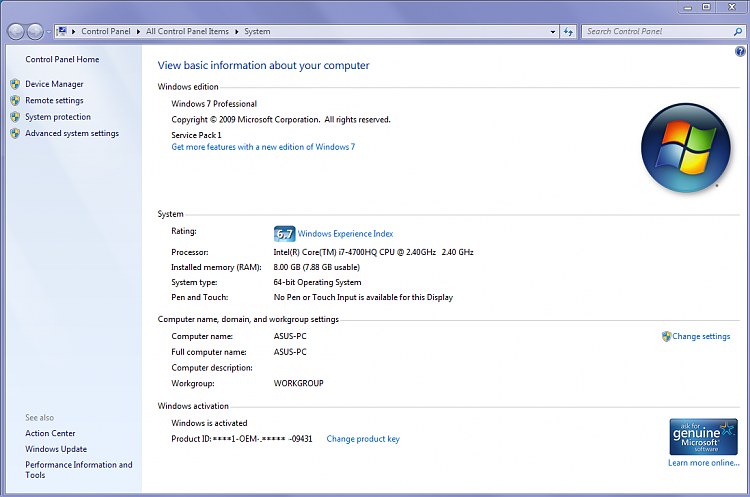Open Windows Update

click(56, 449)
